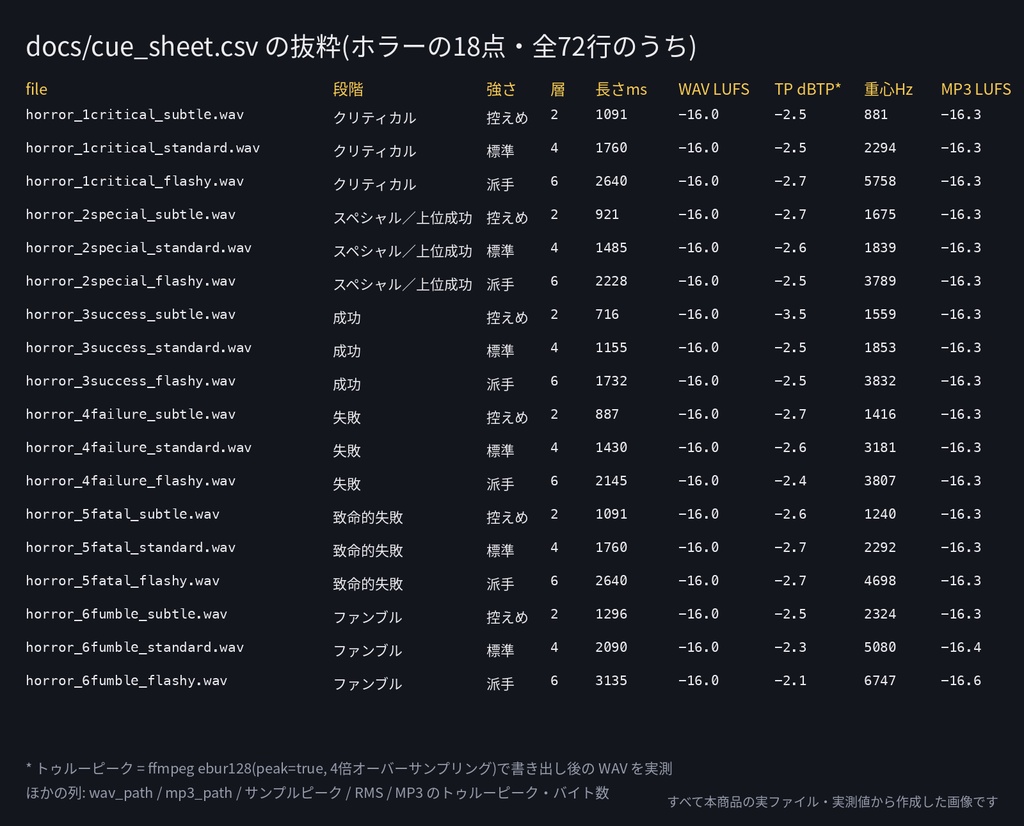This screenshot has height=826, width=1024.
Task: Click '失敗' in horror_4failure_flashy.wav row
Action: point(347,484)
